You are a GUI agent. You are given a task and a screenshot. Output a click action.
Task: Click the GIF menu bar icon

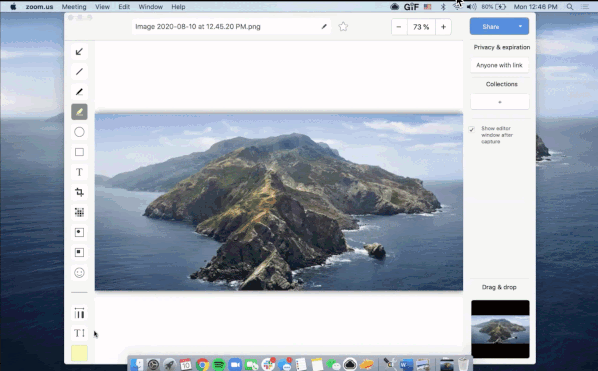[x=411, y=6]
